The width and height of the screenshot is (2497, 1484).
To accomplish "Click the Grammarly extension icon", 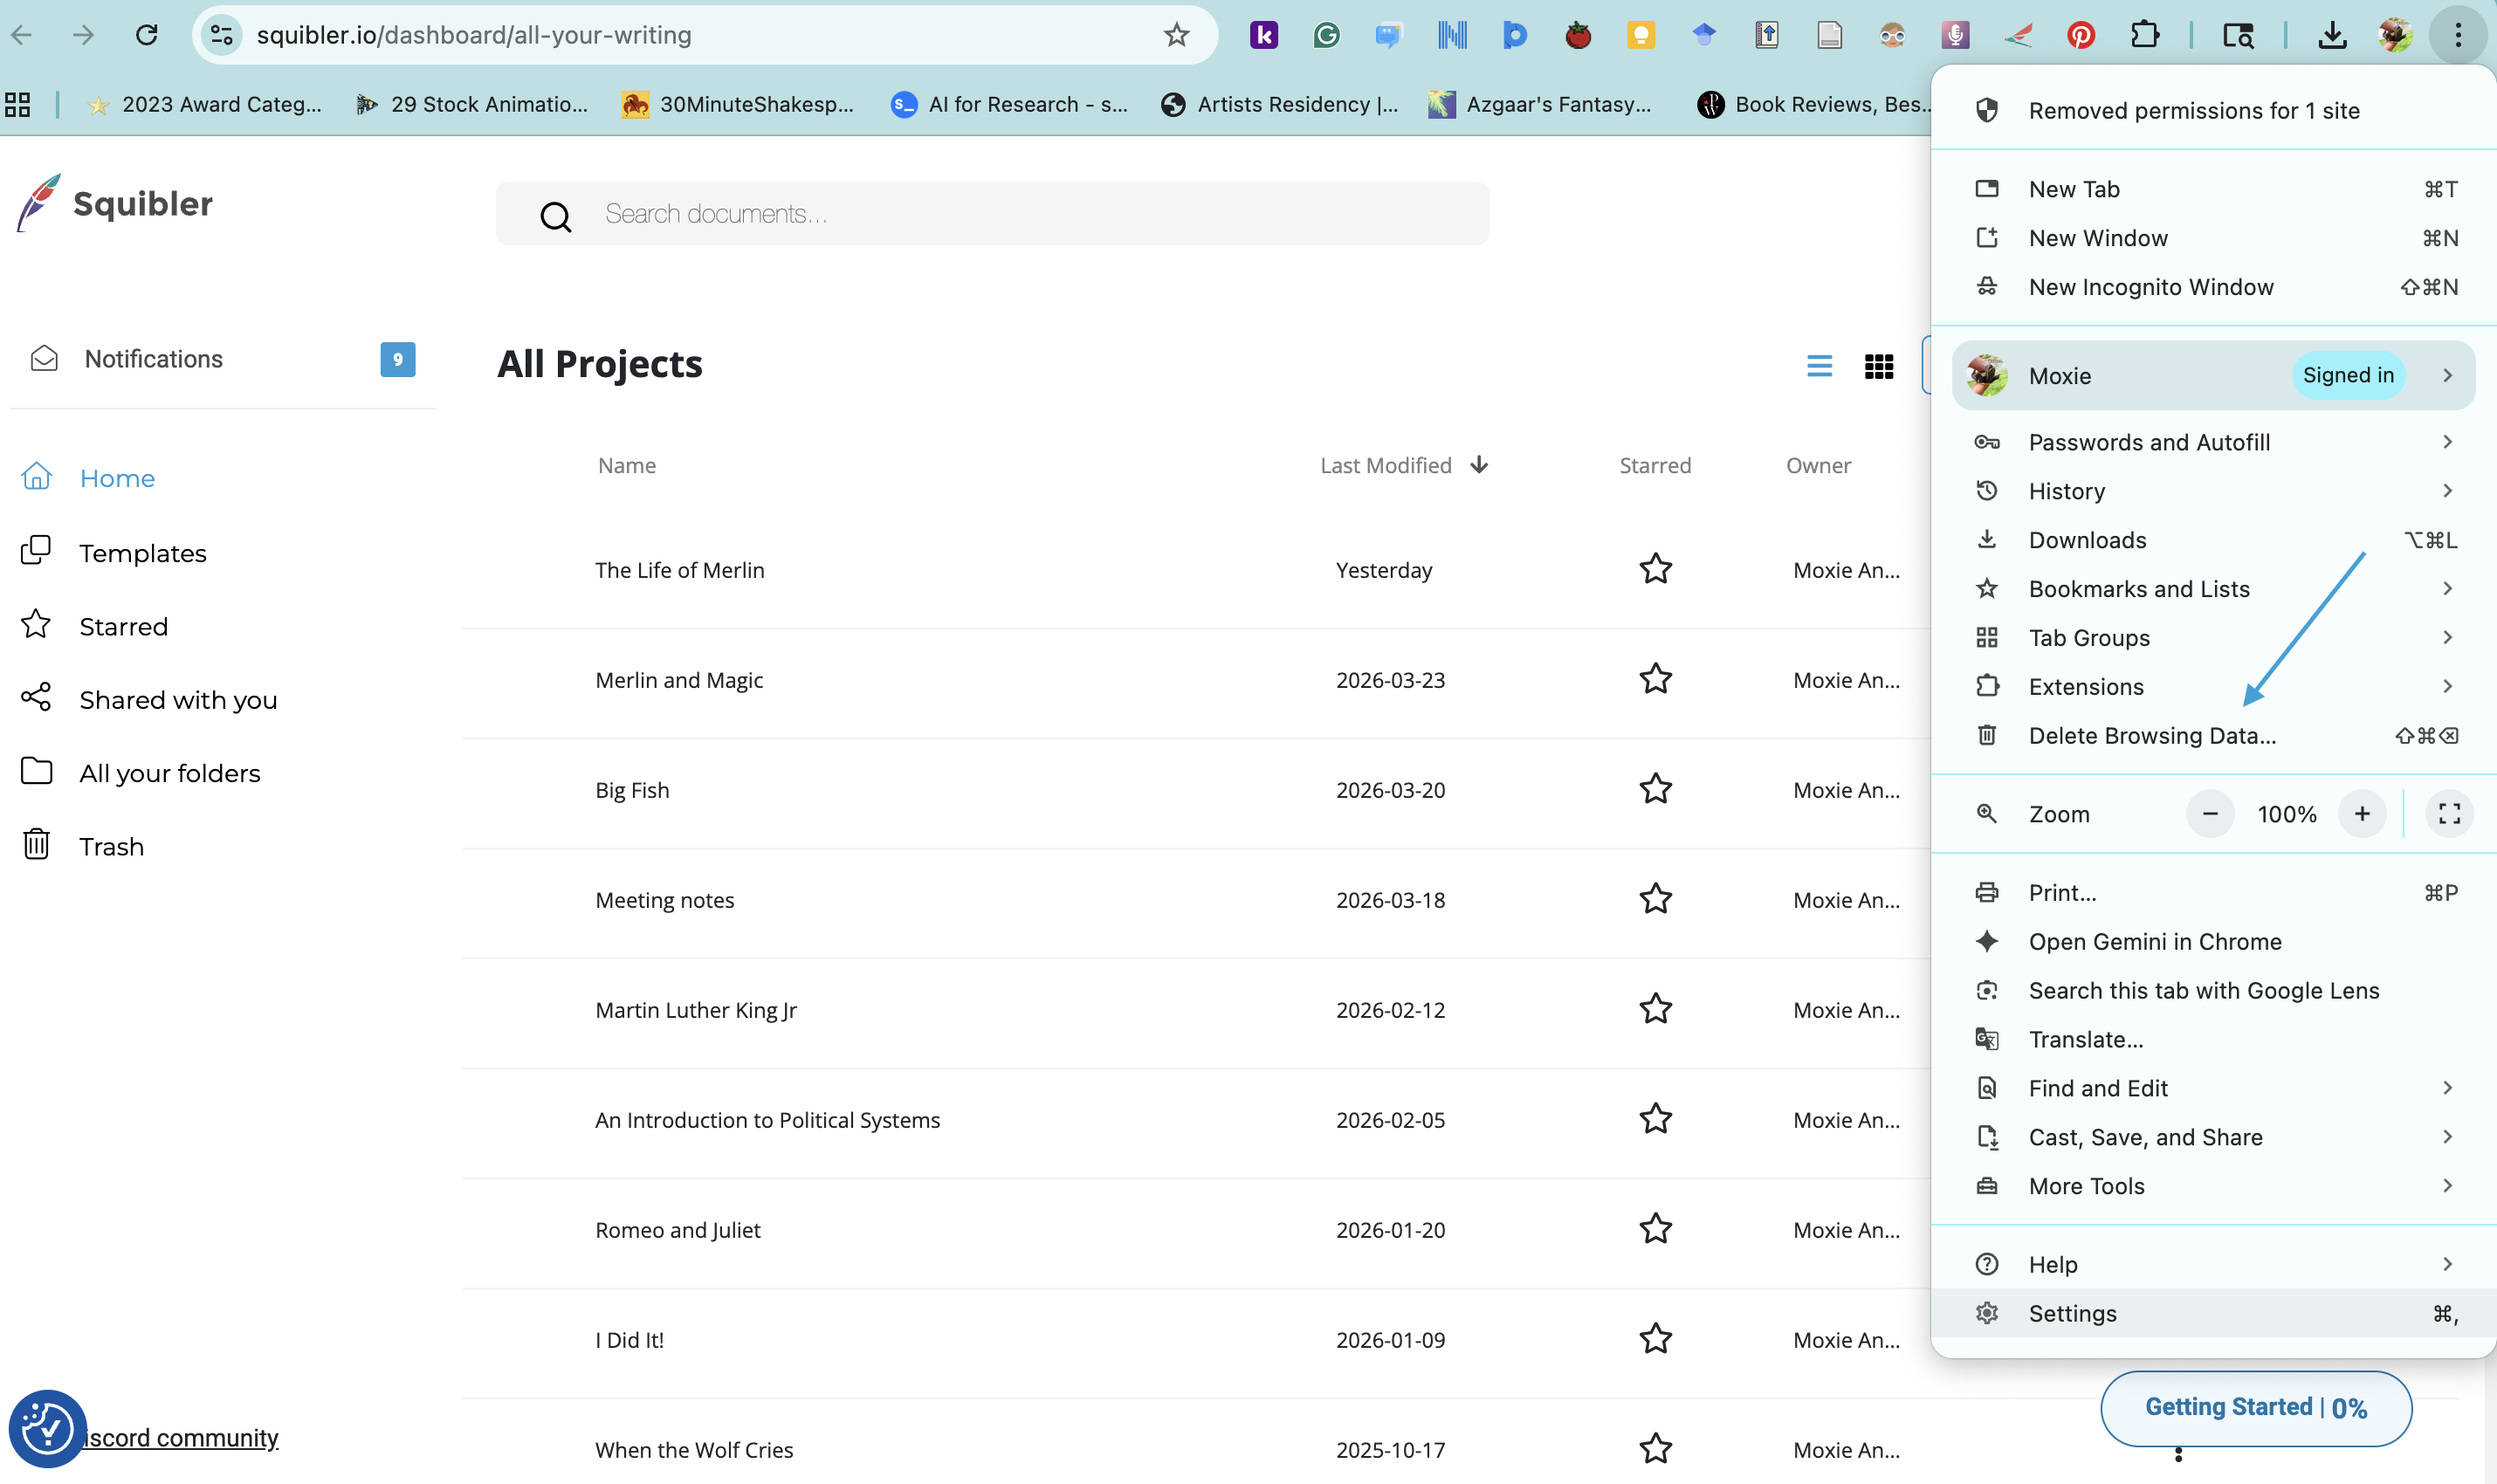I will click(x=1326, y=35).
